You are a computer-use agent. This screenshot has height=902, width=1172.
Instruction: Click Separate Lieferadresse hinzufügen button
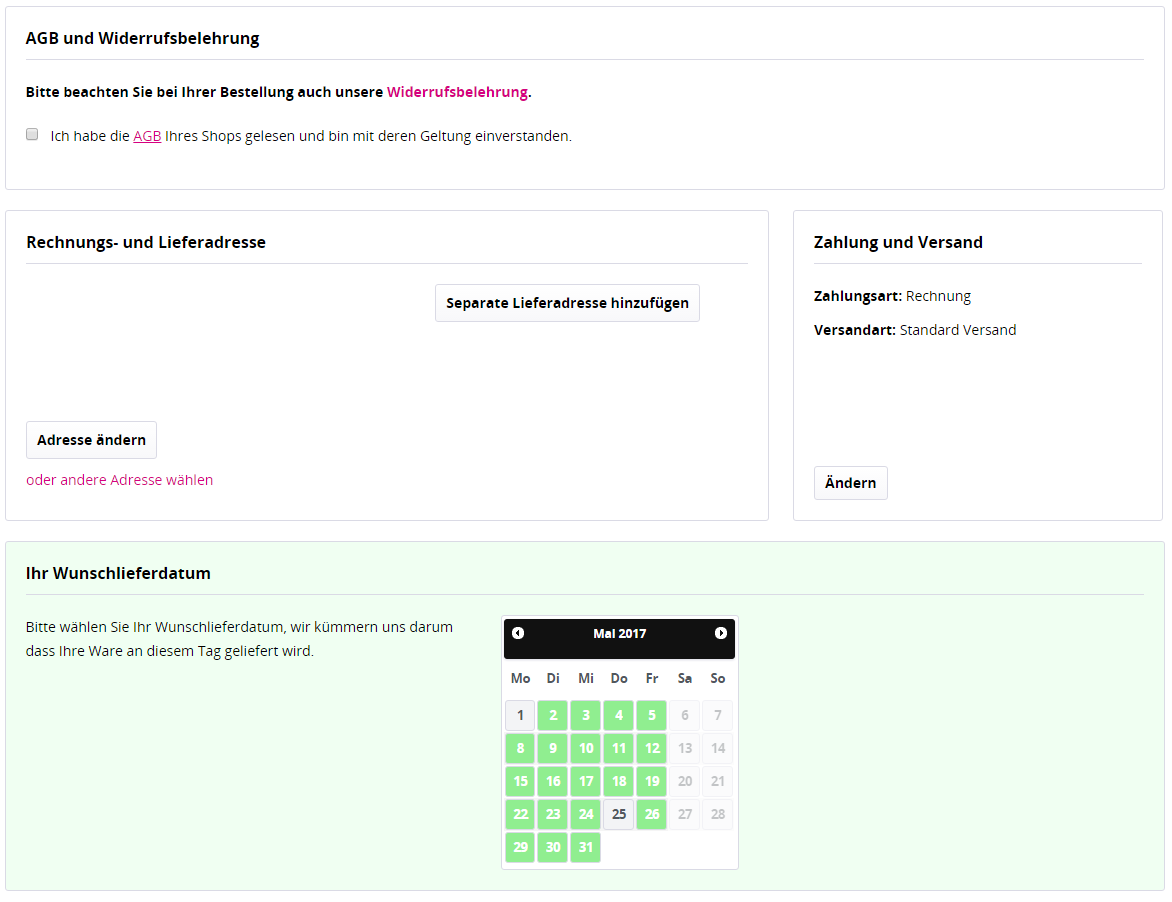pos(567,303)
